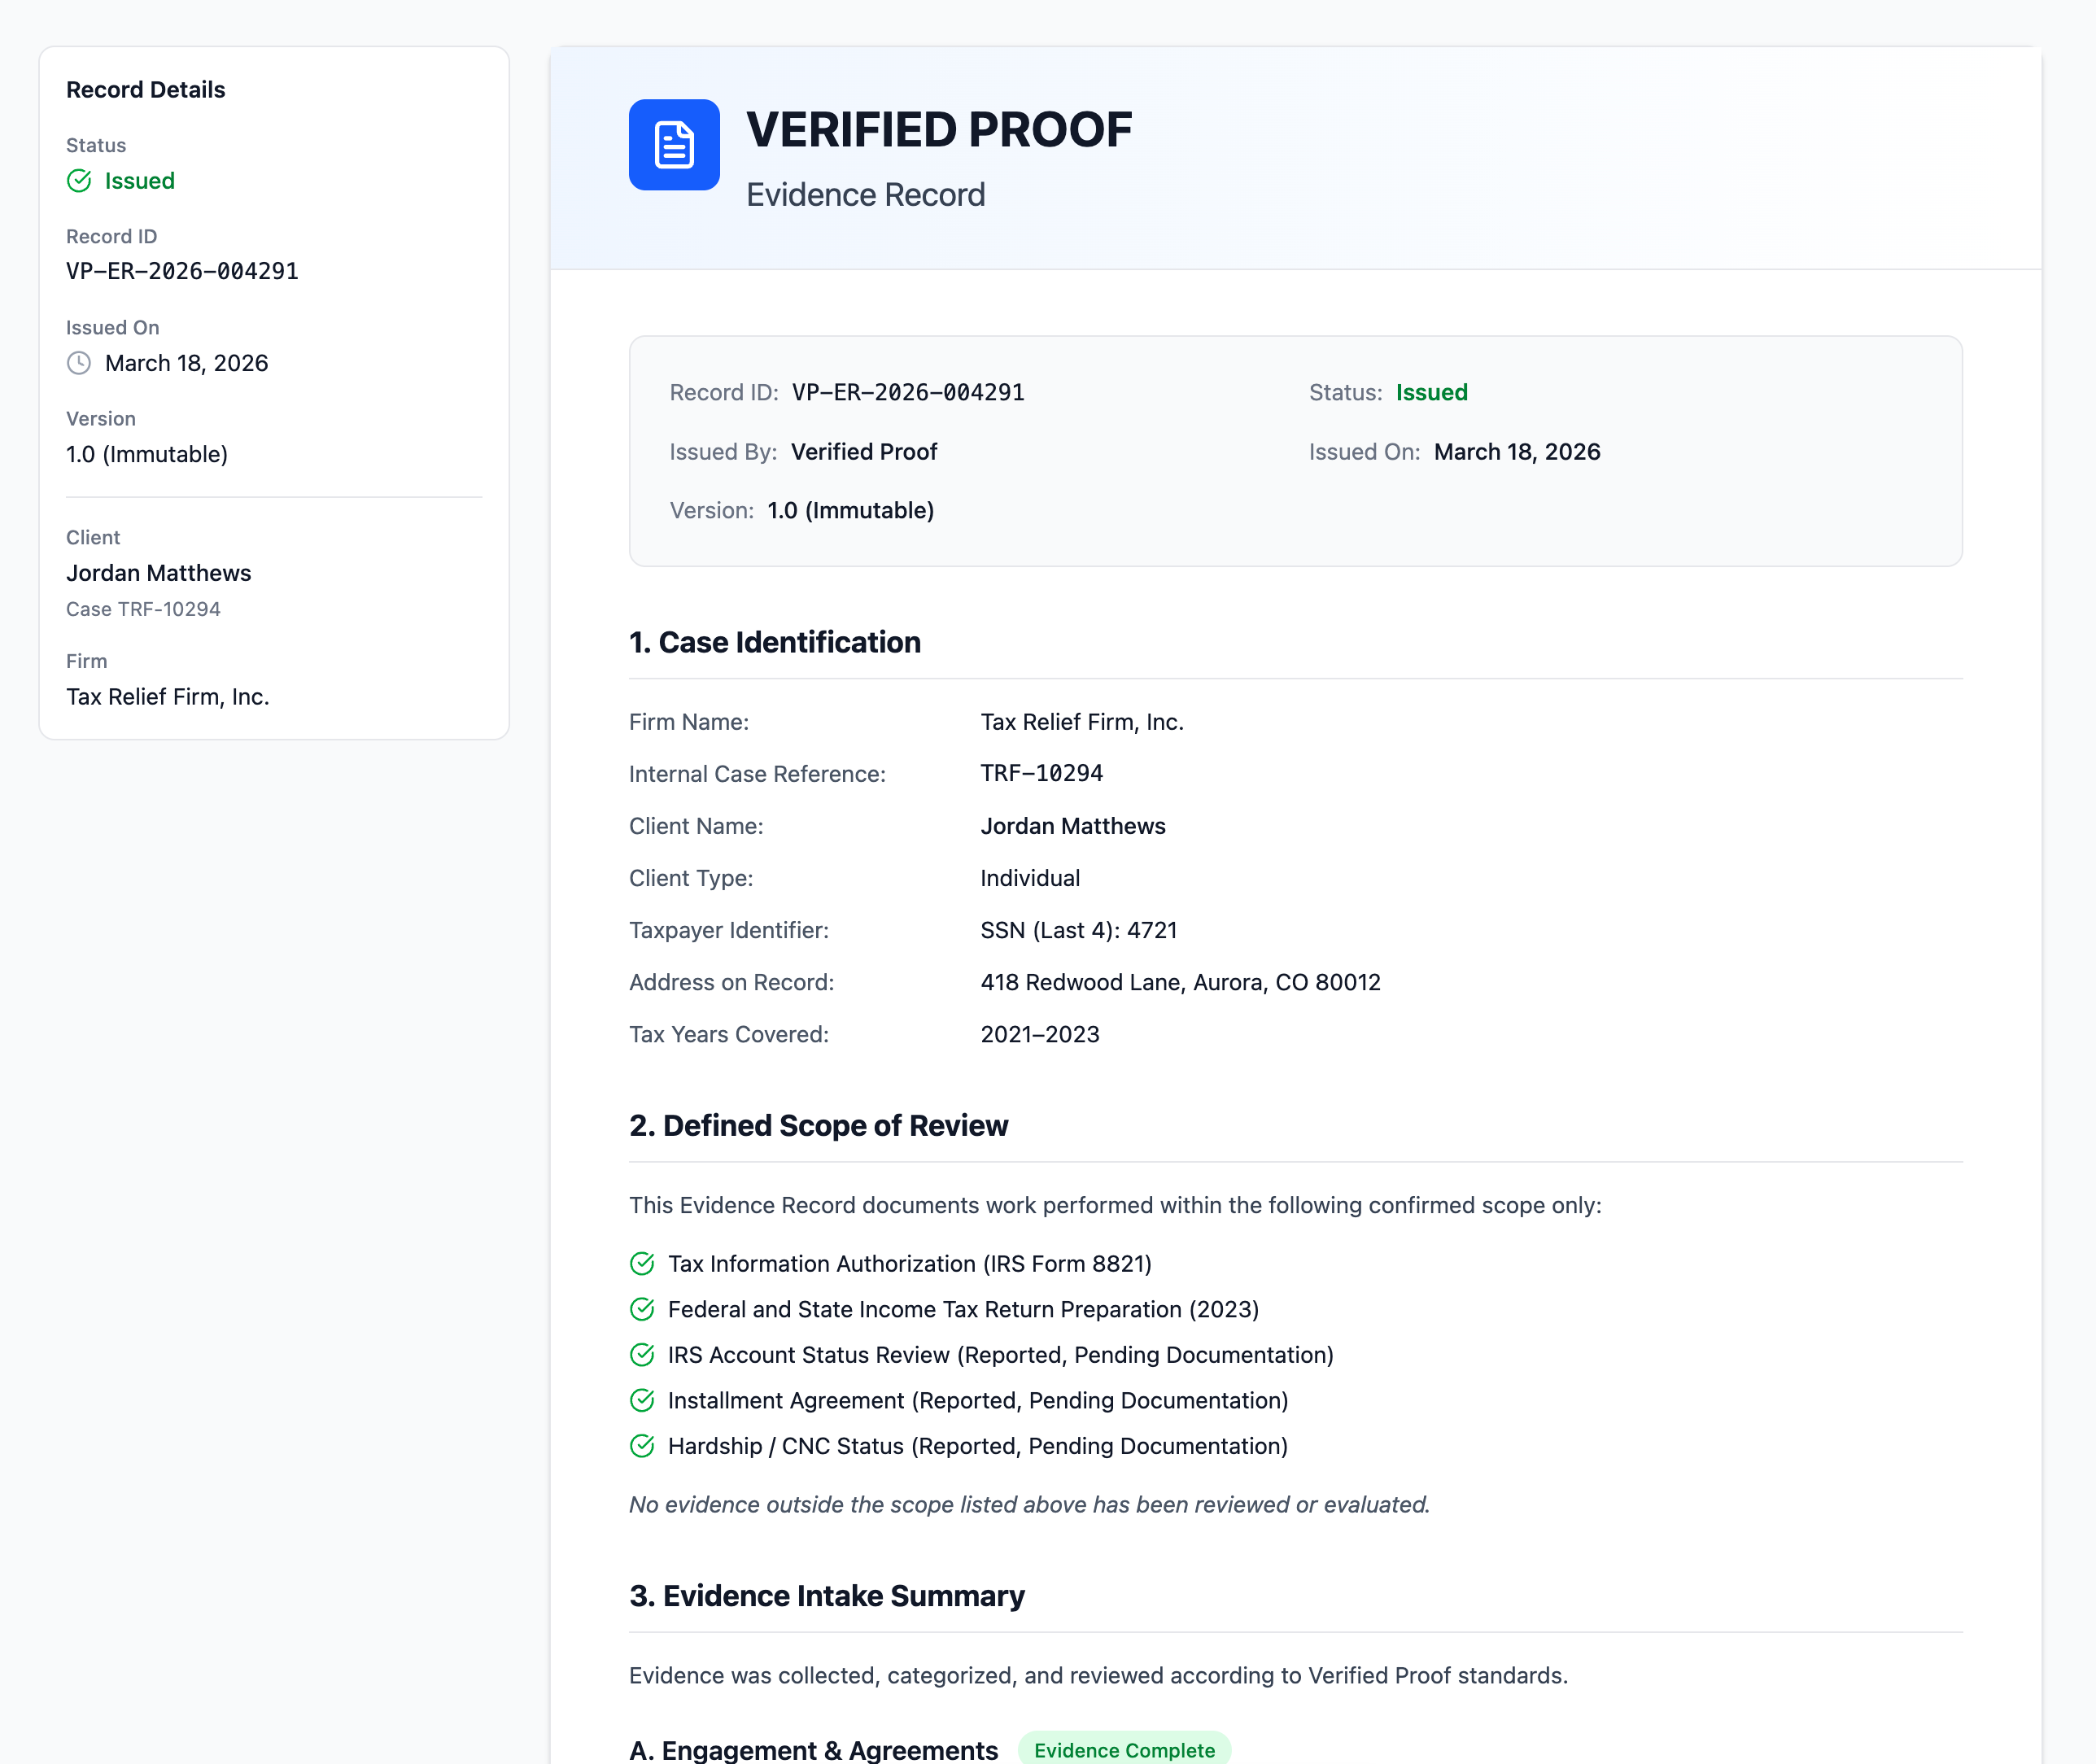The width and height of the screenshot is (2096, 1764).
Task: Collapse the Defined Scope of Review section
Action: pyautogui.click(x=818, y=1125)
